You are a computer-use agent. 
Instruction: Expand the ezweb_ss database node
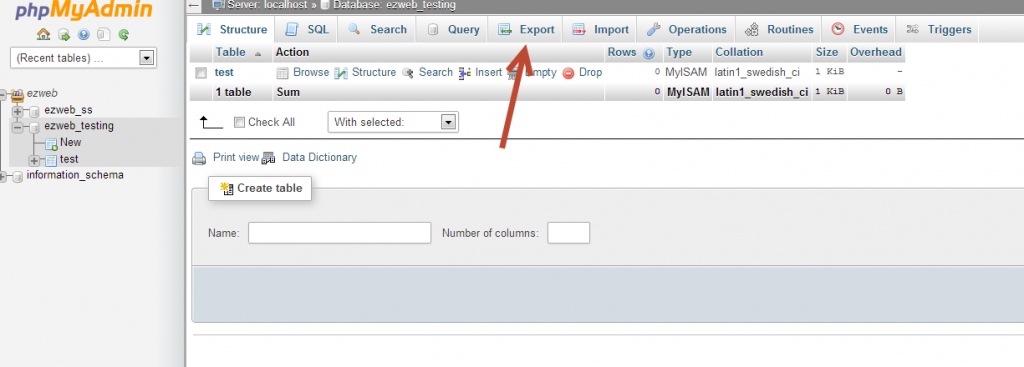pyautogui.click(x=18, y=110)
